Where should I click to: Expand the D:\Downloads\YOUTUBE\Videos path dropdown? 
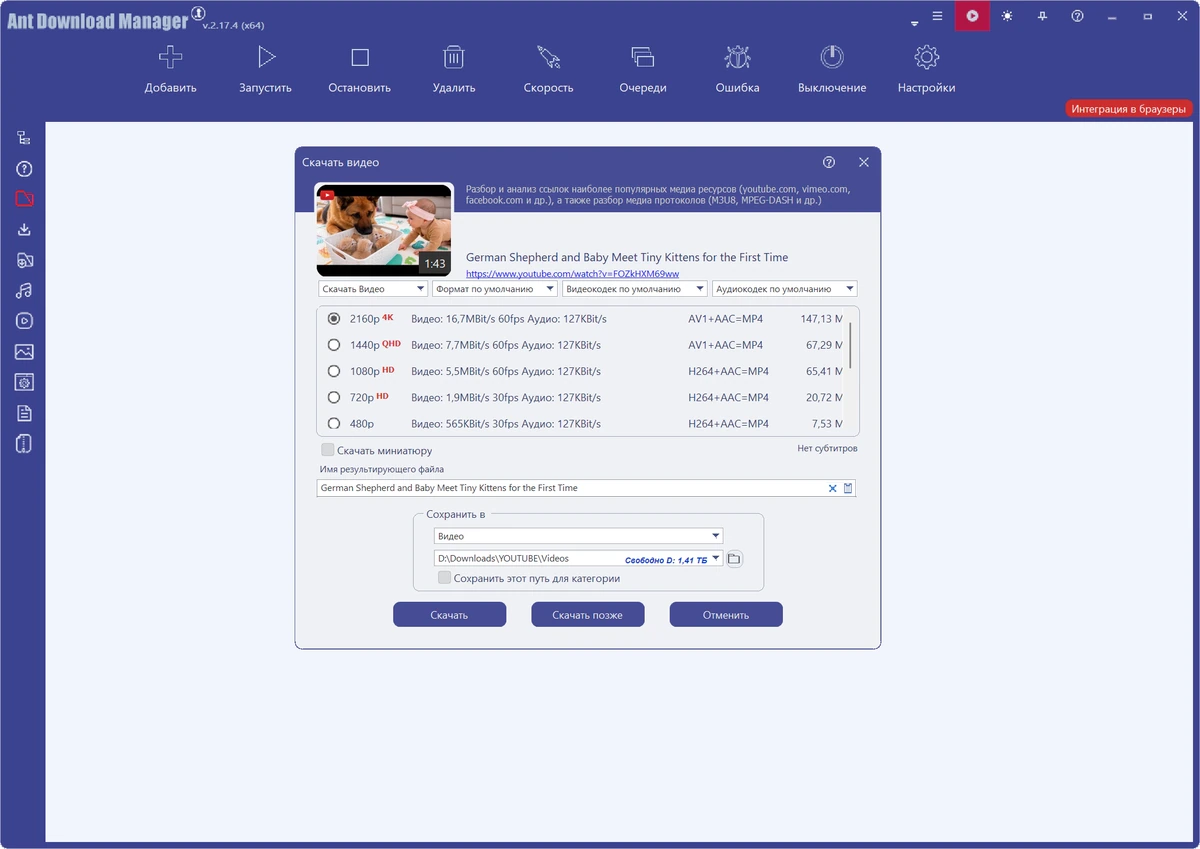click(x=716, y=559)
